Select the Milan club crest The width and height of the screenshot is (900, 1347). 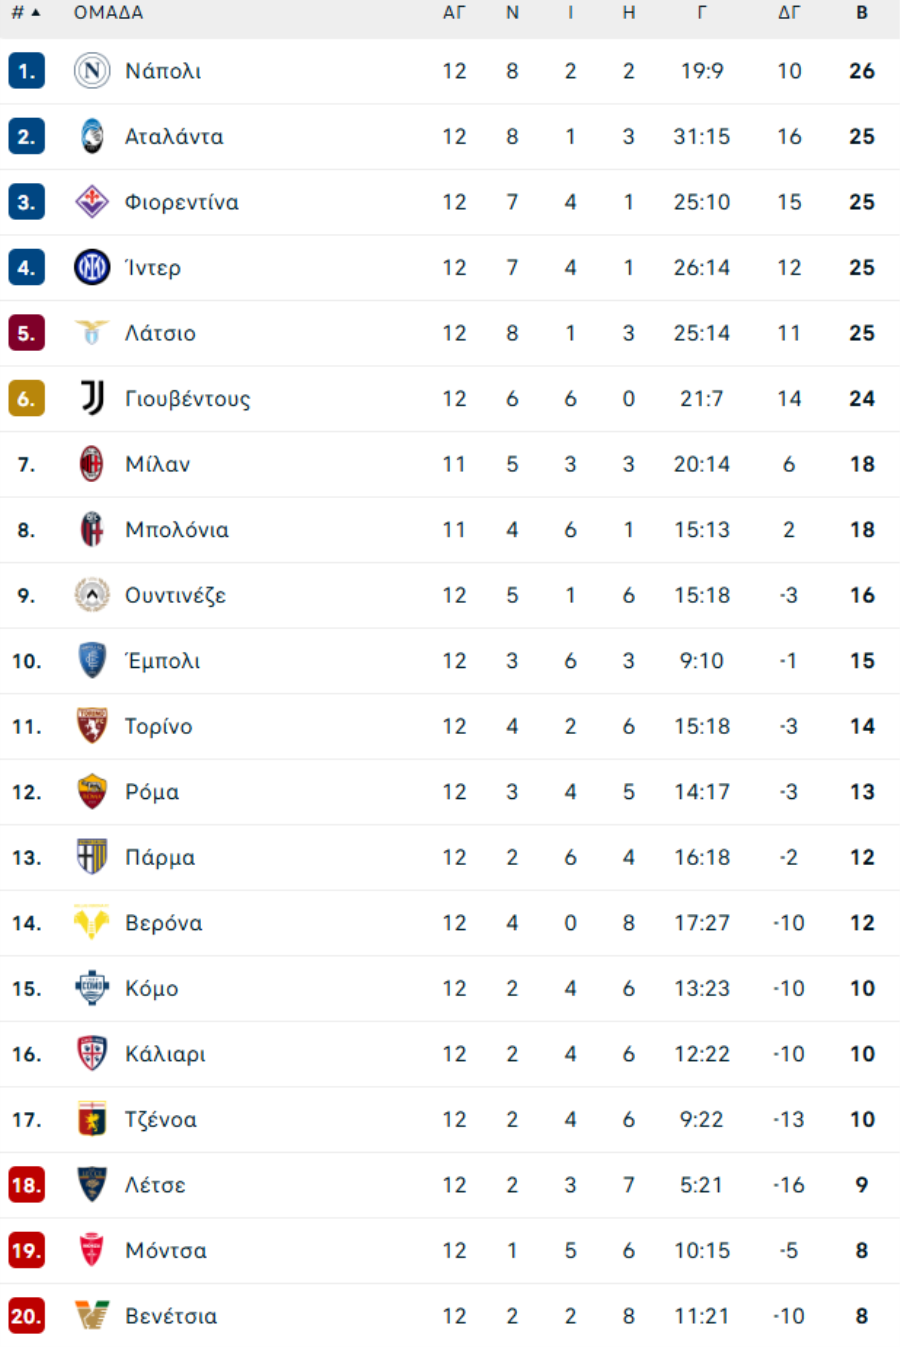coord(92,464)
